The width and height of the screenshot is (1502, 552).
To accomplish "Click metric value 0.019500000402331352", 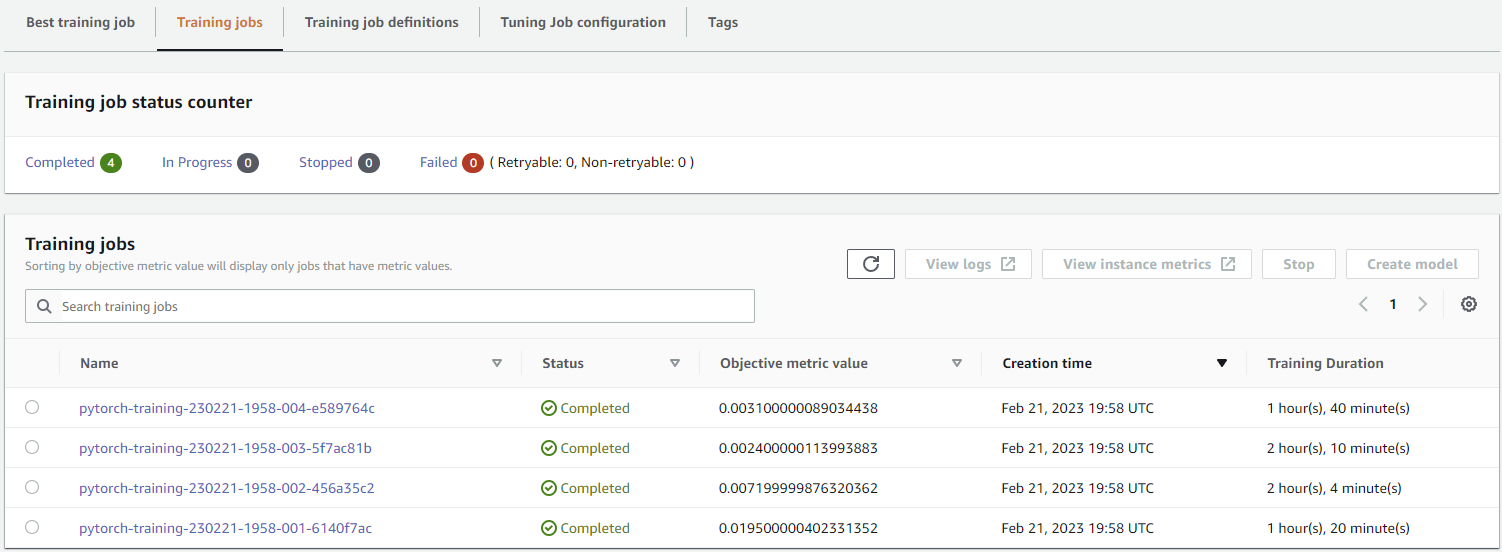I will [x=798, y=528].
